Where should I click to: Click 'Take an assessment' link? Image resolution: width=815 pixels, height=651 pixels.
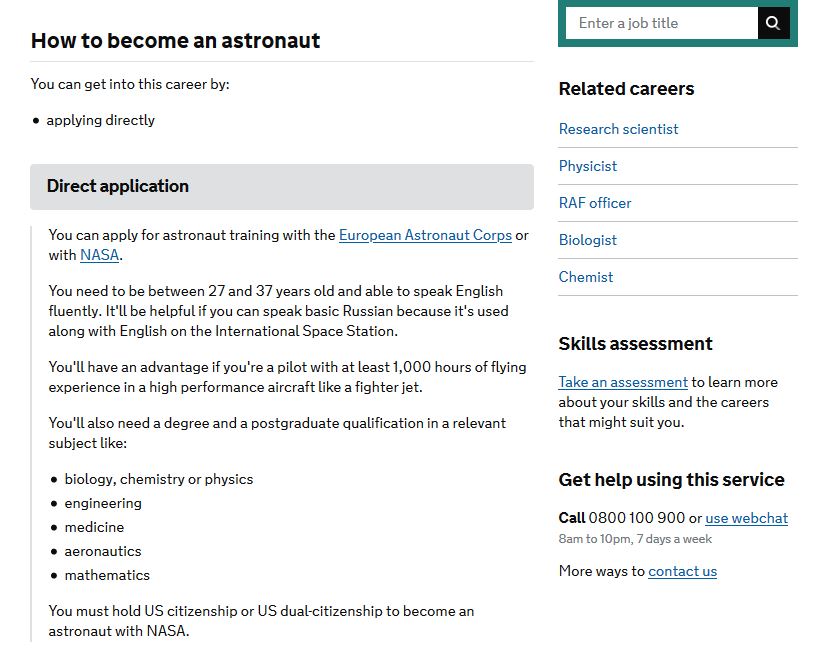coord(623,382)
